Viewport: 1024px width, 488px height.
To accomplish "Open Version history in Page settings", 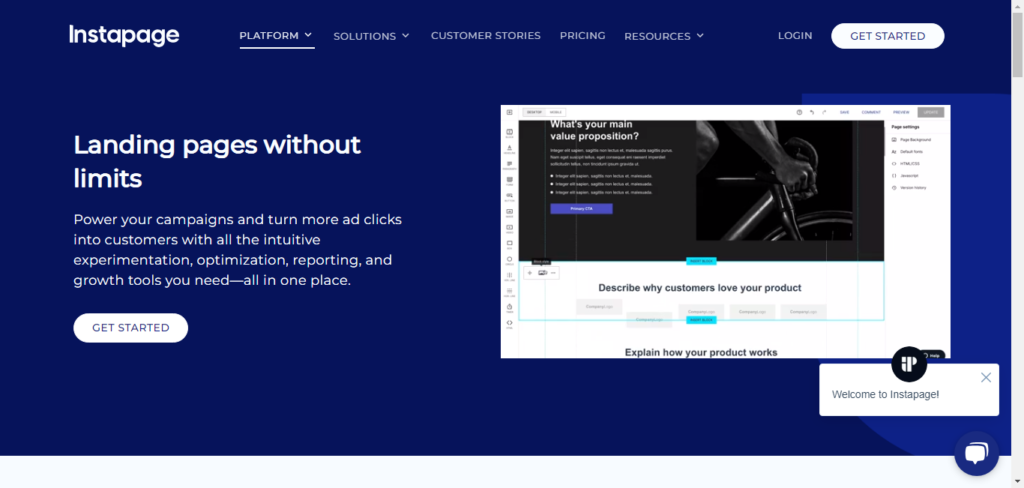I will click(908, 188).
